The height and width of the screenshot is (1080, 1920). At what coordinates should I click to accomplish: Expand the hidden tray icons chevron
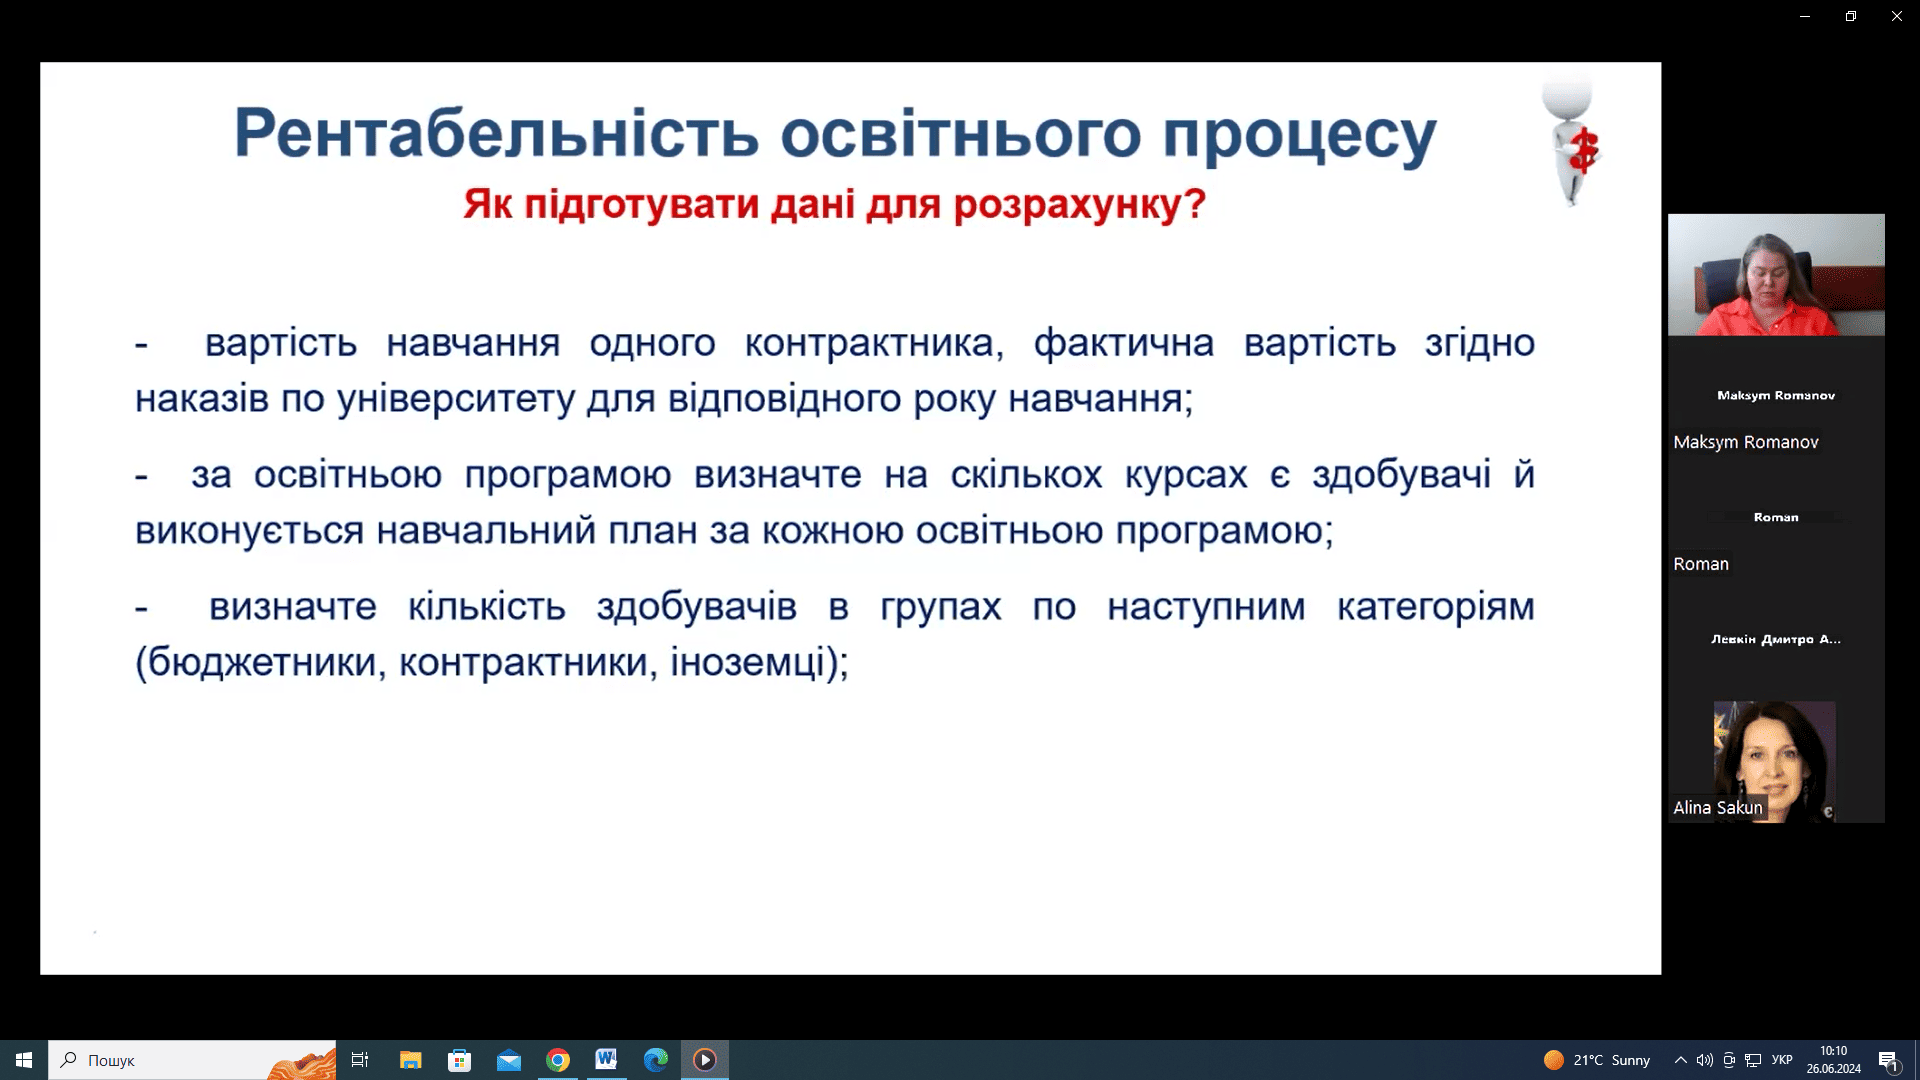1681,1060
